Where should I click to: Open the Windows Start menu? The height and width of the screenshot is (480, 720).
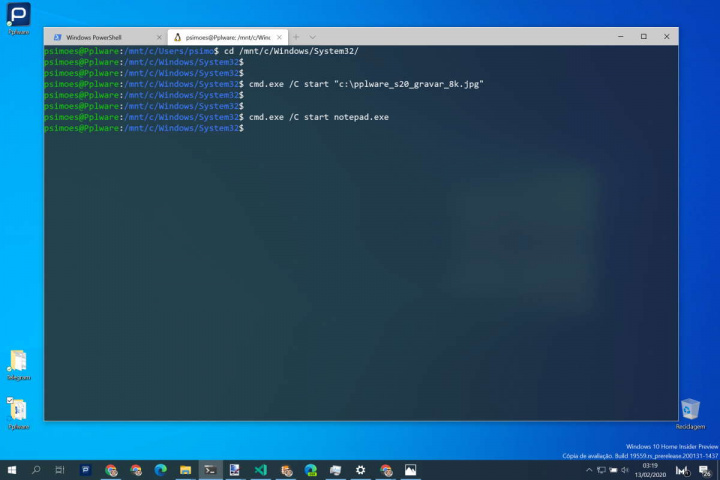[x=12, y=470]
